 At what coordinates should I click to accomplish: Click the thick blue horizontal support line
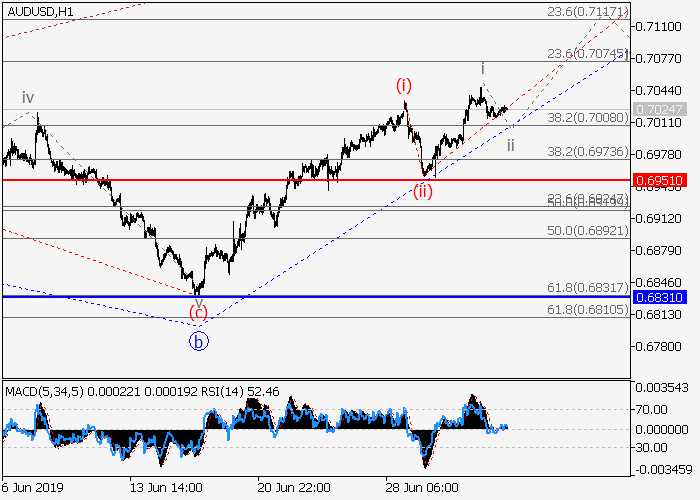(x=300, y=297)
